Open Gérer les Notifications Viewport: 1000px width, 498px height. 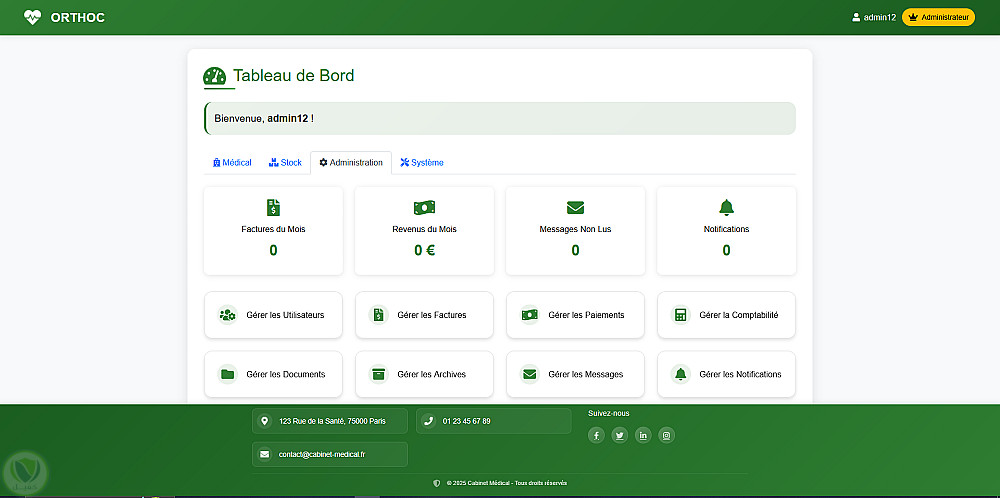[x=726, y=374]
